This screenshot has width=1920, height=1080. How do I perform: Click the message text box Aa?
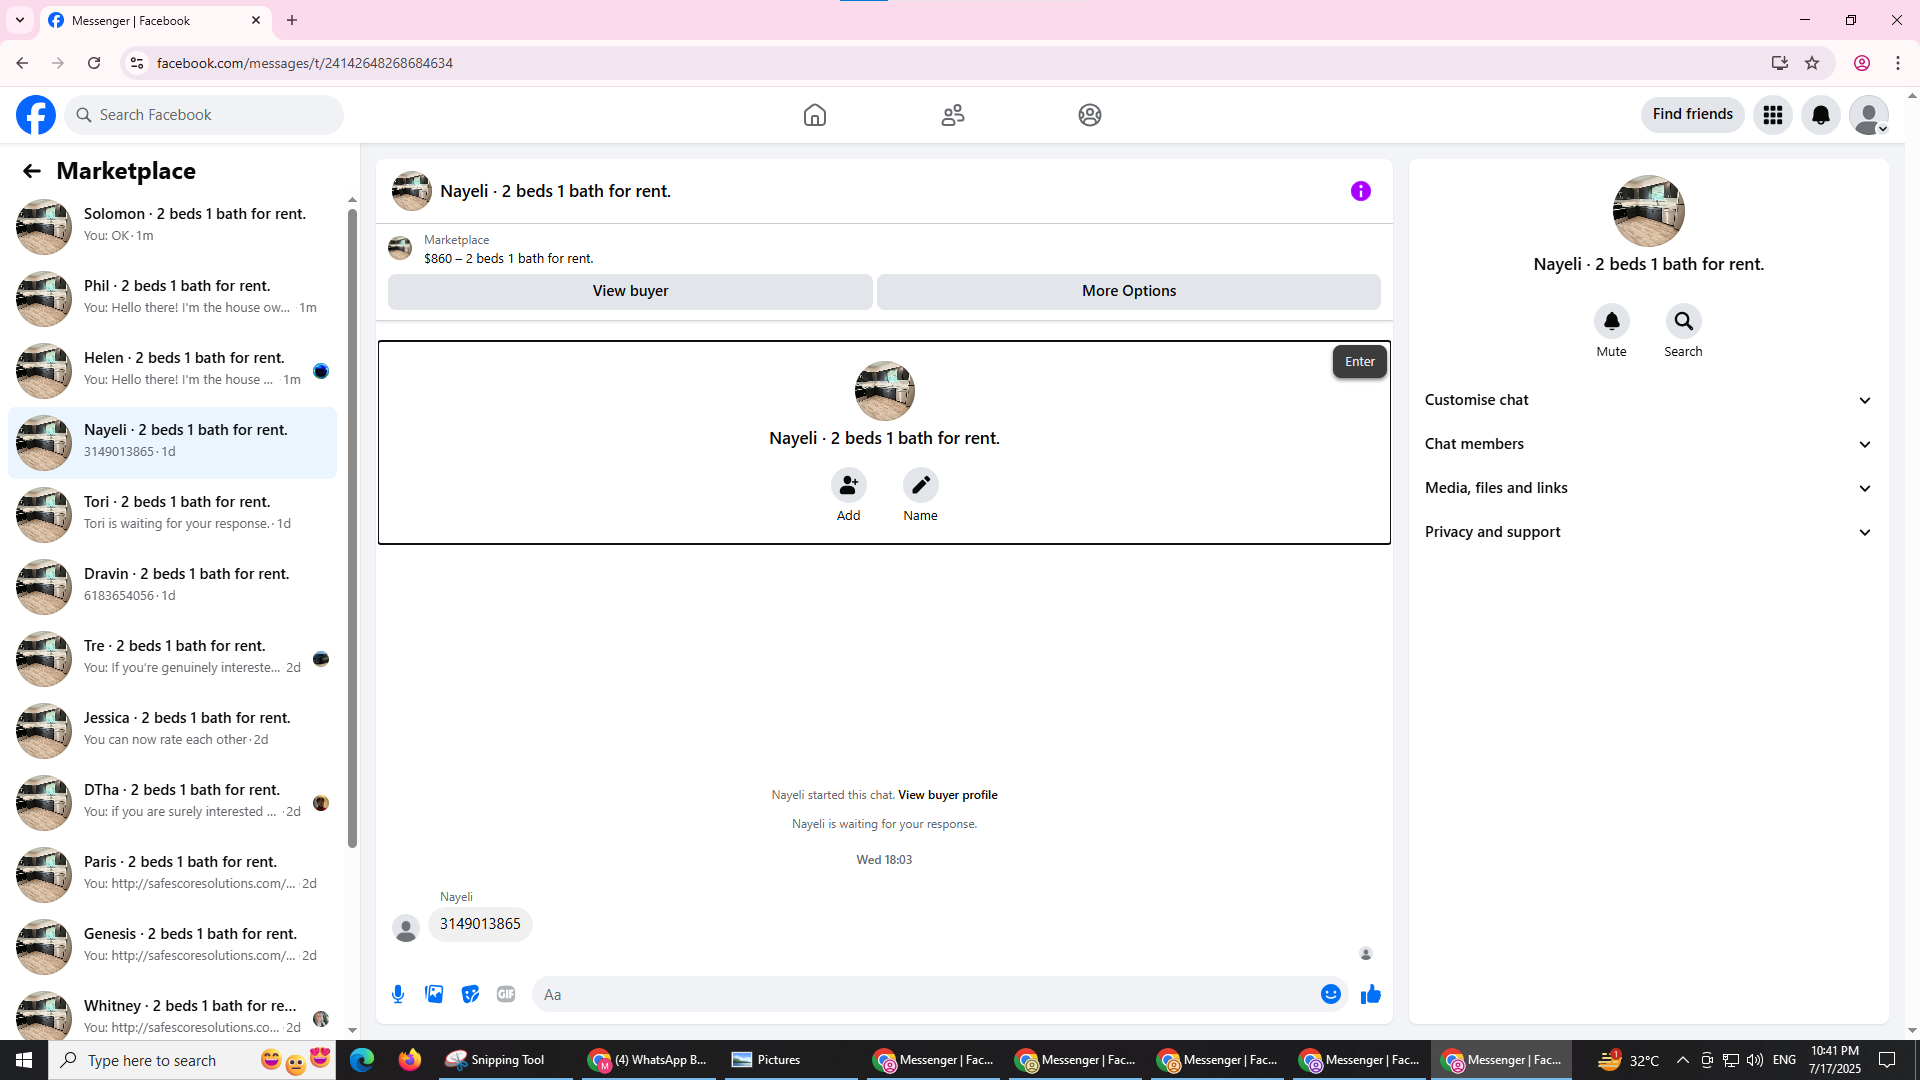pyautogui.click(x=925, y=995)
